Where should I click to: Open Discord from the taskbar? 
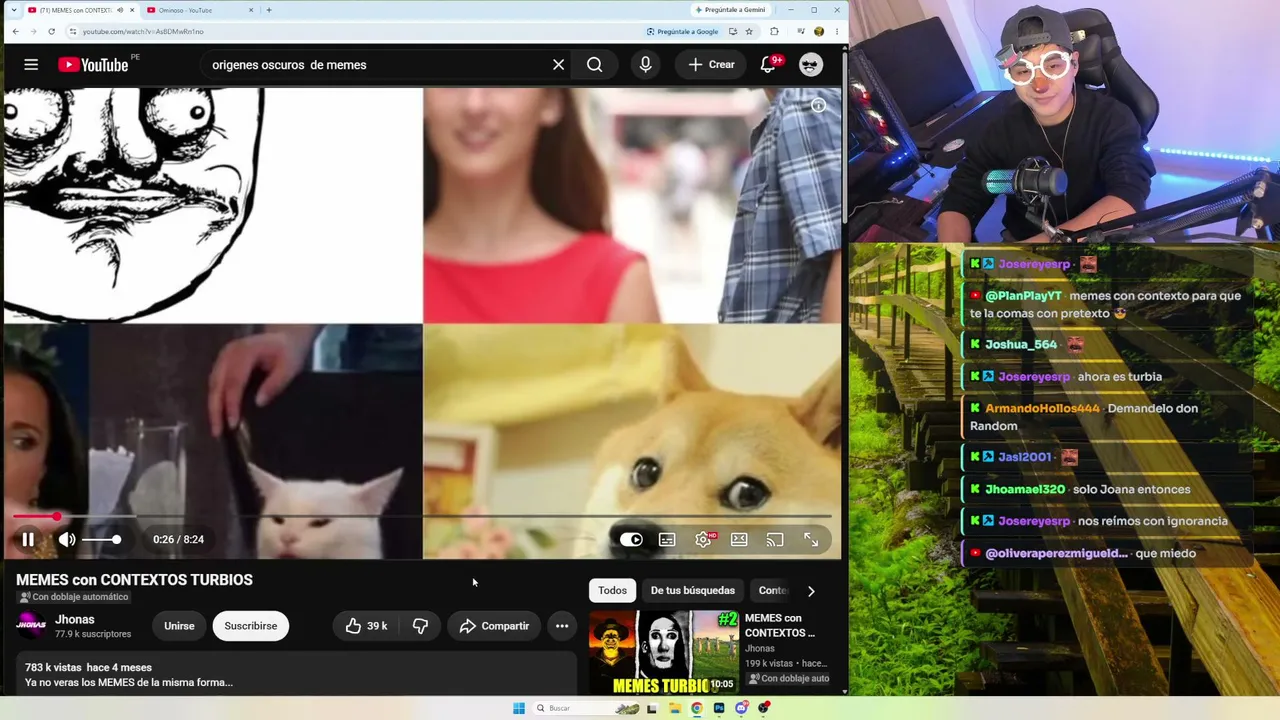[x=741, y=708]
